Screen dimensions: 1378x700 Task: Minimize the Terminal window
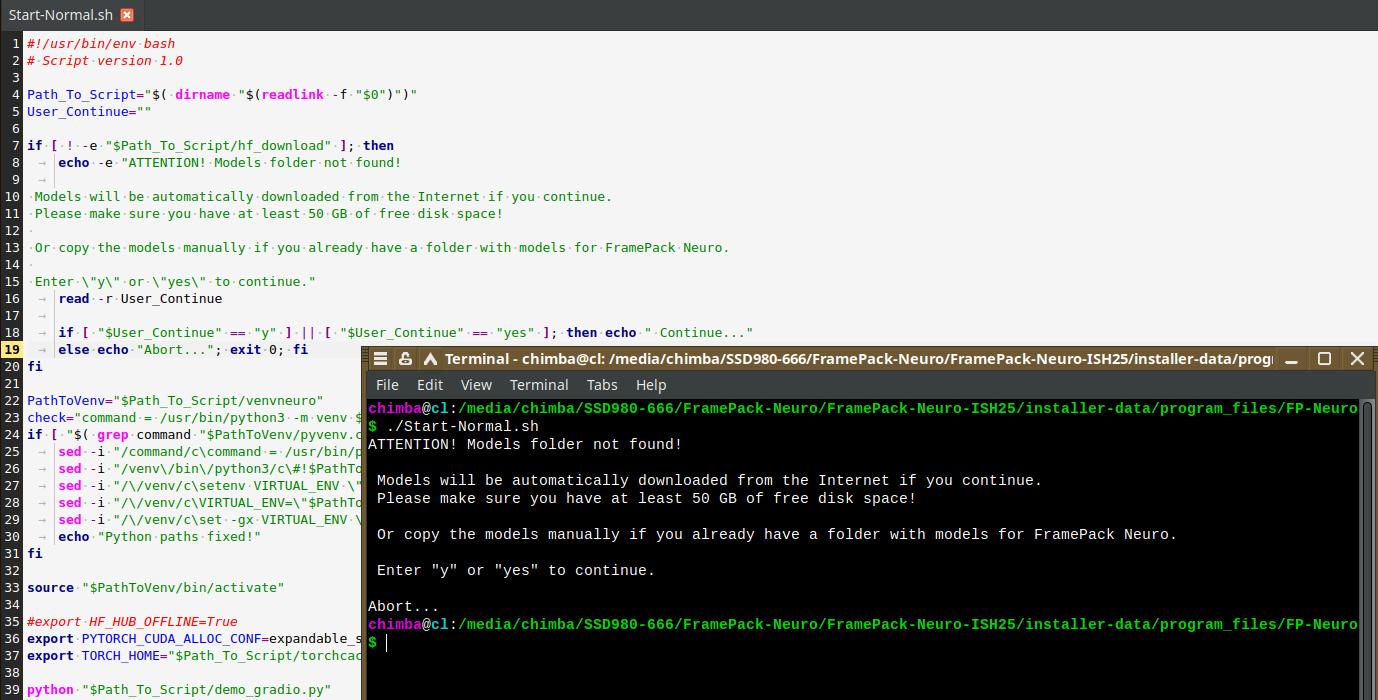click(x=1291, y=359)
